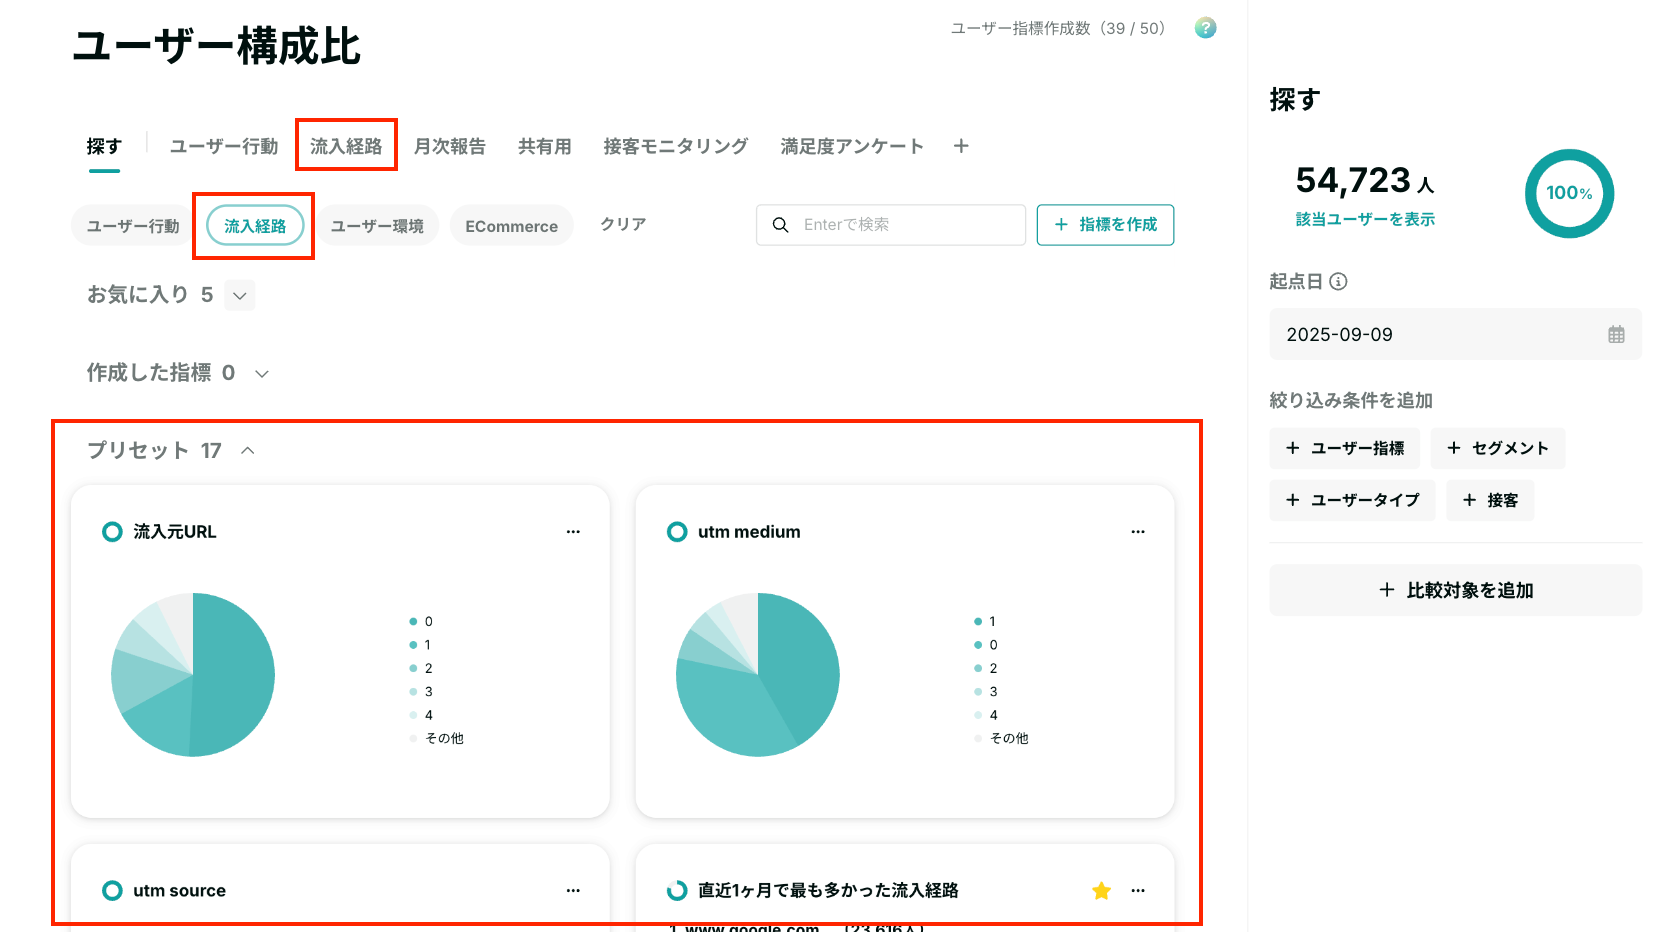This screenshot has height=932, width=1662.
Task: Click クリア to reset filters
Action: pos(623,224)
